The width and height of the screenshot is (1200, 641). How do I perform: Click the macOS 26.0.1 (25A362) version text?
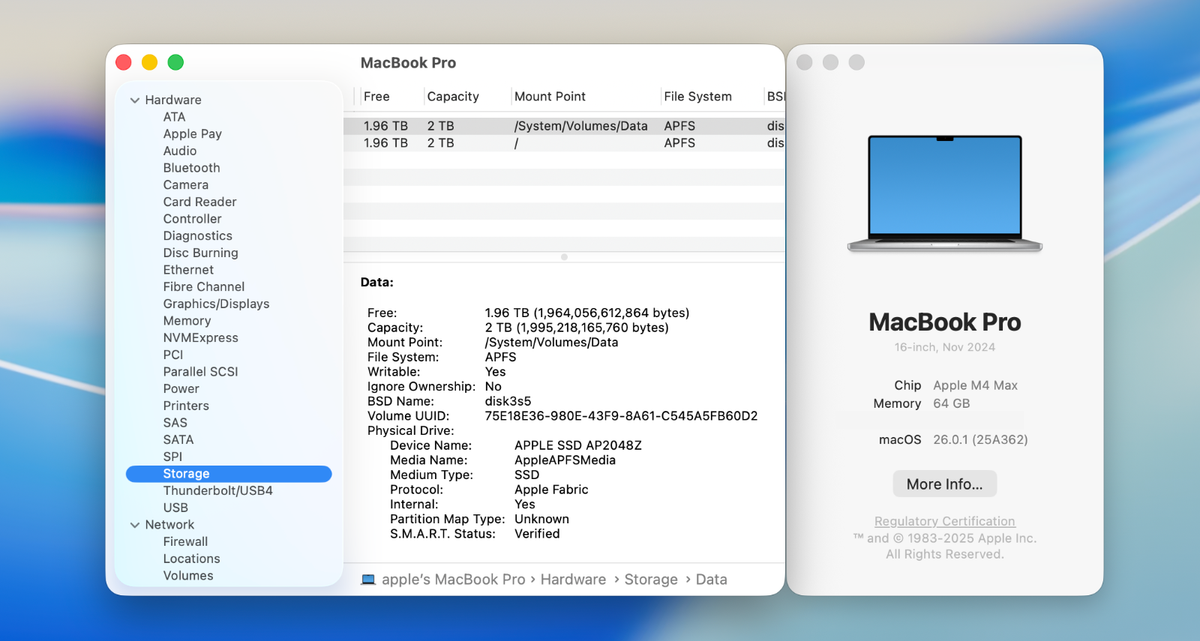[x=980, y=440]
